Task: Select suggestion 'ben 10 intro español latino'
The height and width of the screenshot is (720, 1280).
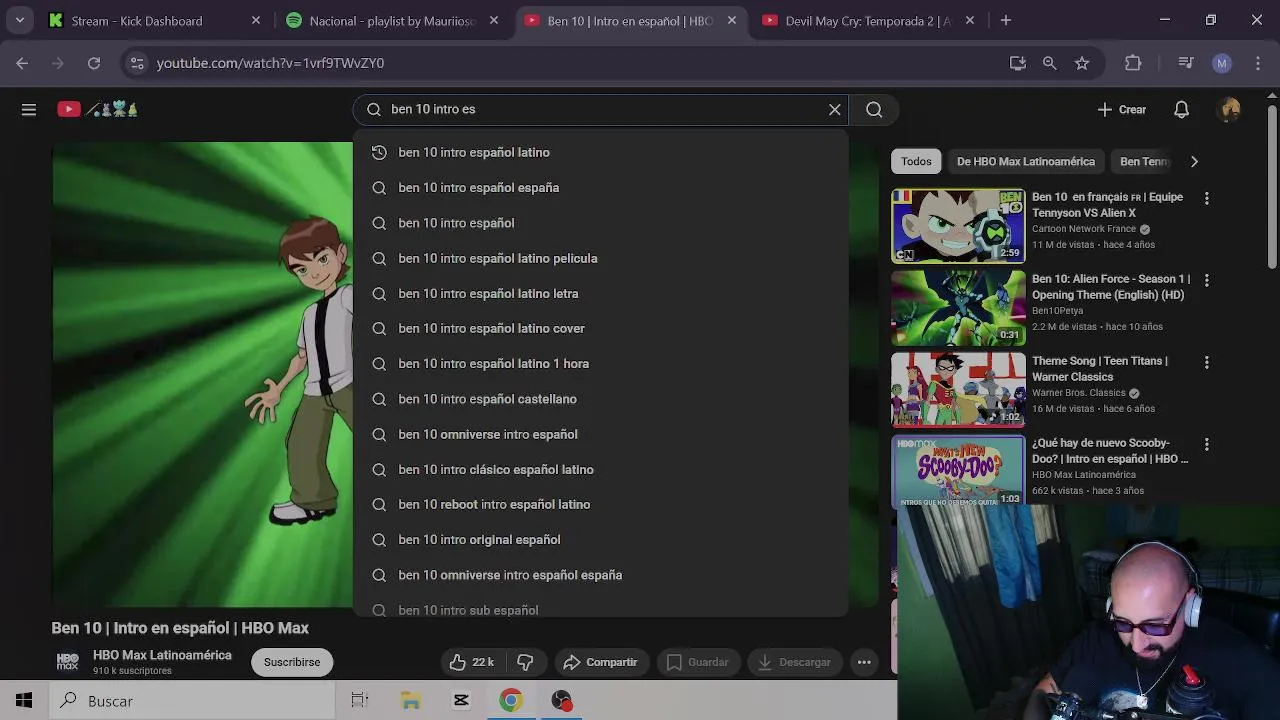Action: point(600,152)
